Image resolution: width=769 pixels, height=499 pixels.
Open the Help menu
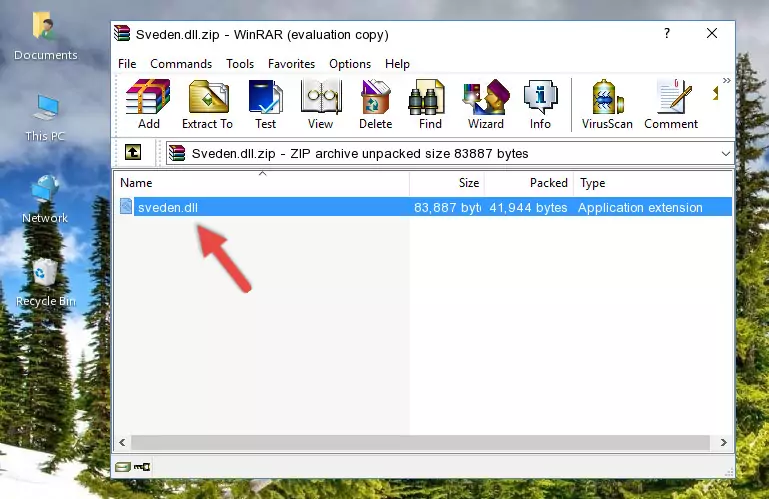397,64
